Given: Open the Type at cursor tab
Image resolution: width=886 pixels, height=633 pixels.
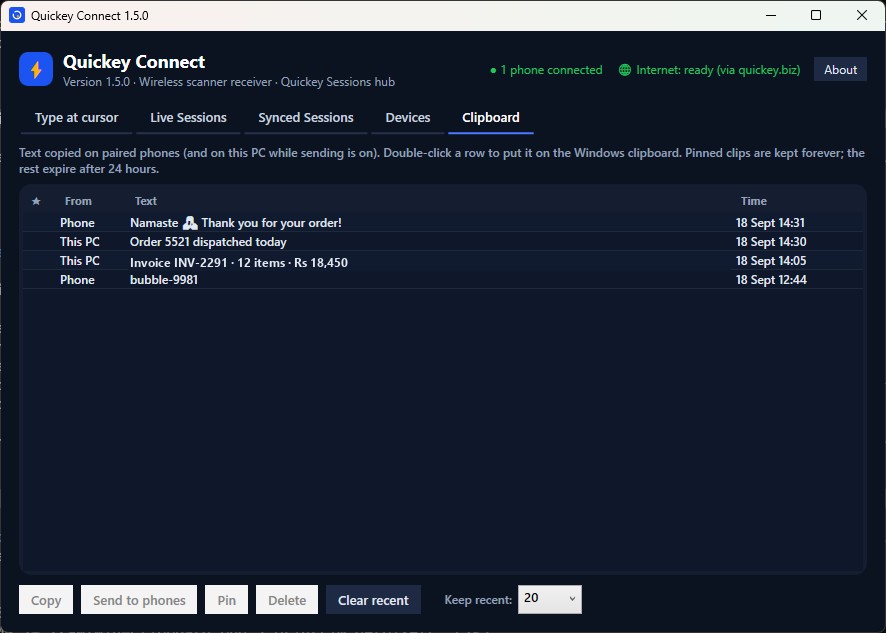Looking at the screenshot, I should (76, 118).
